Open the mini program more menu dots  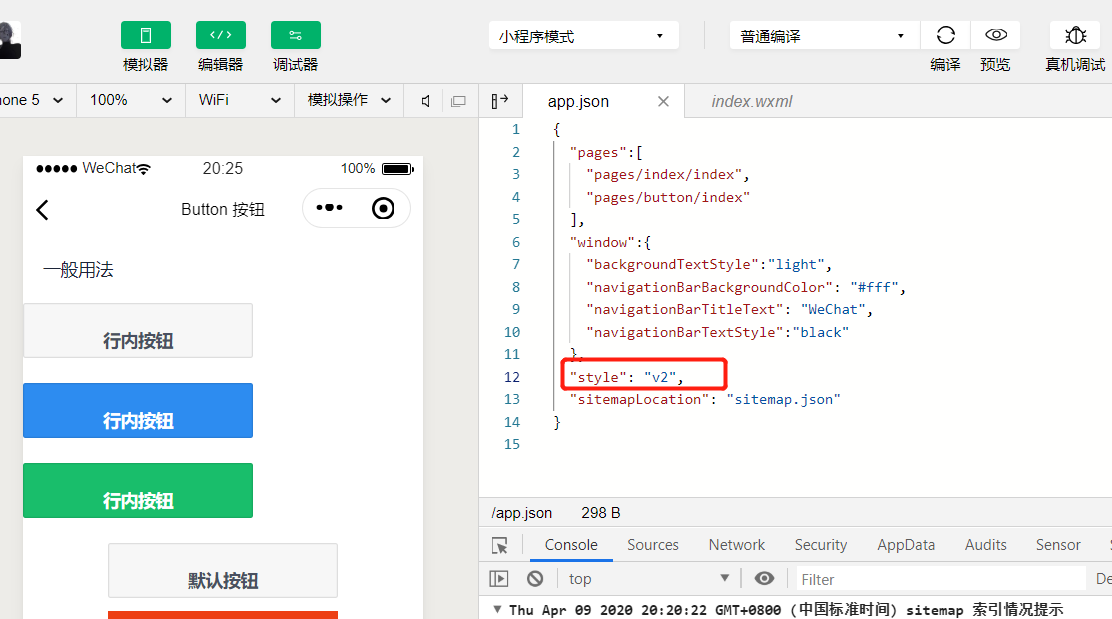(329, 208)
